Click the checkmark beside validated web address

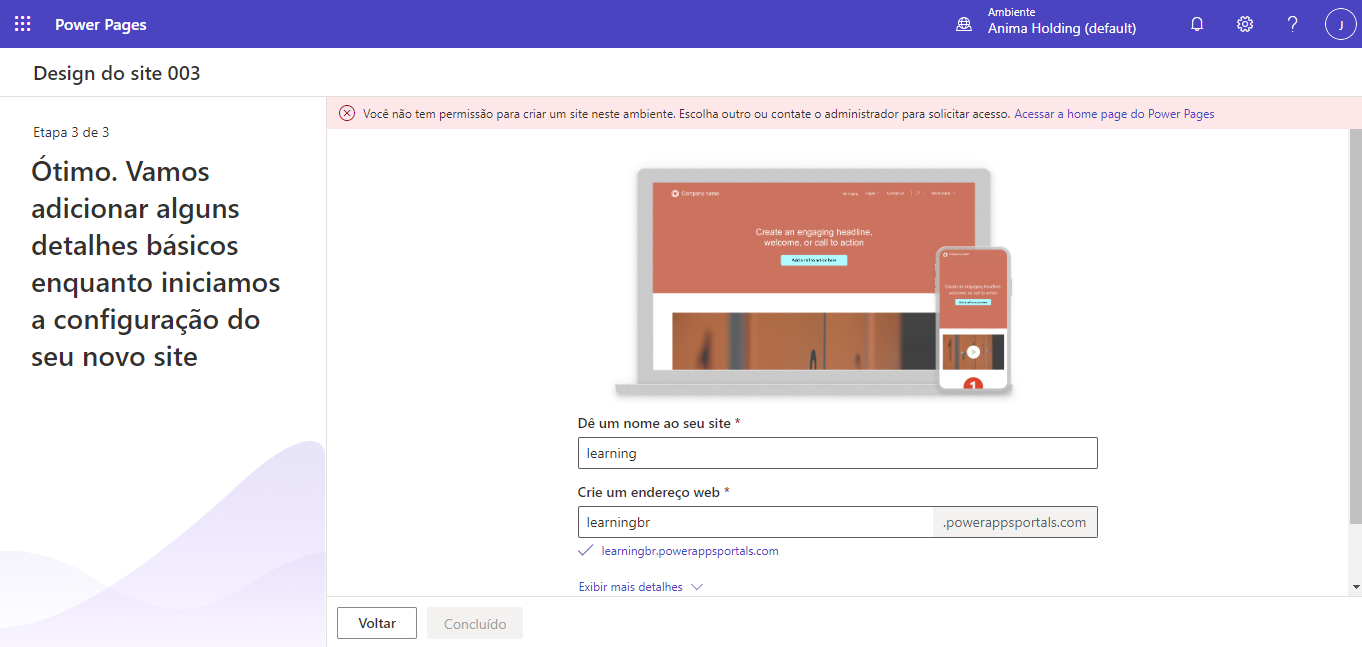pyautogui.click(x=586, y=551)
